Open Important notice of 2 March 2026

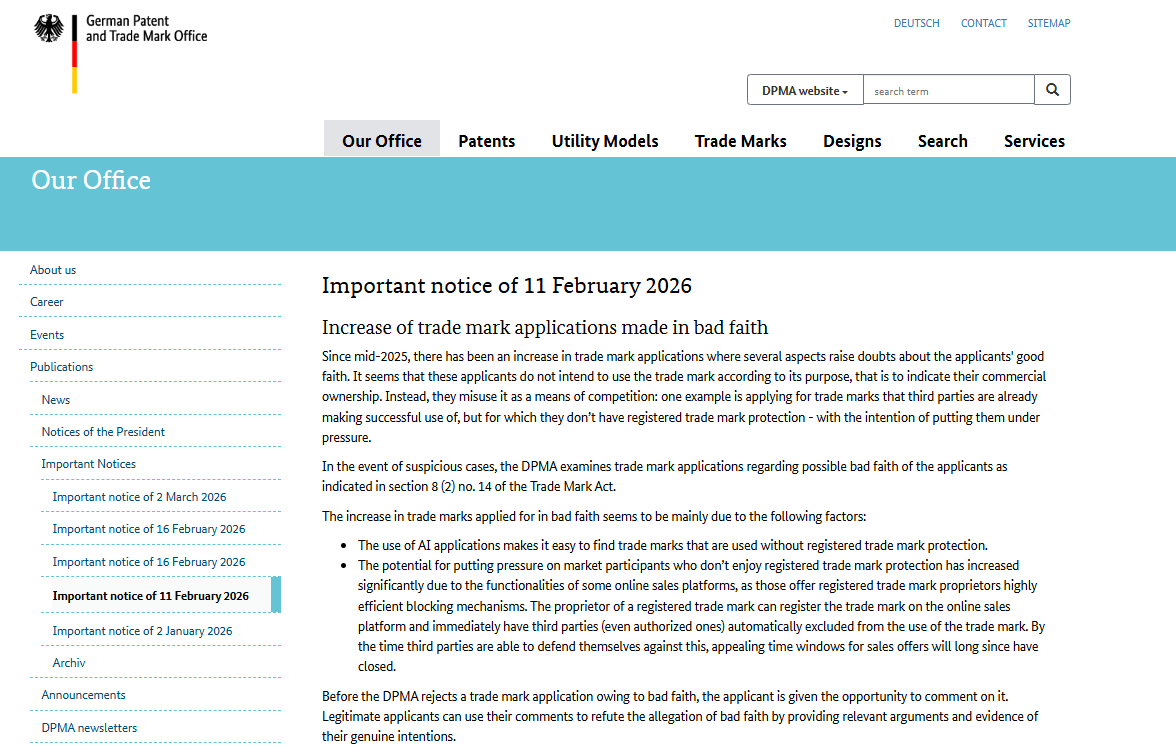(140, 496)
